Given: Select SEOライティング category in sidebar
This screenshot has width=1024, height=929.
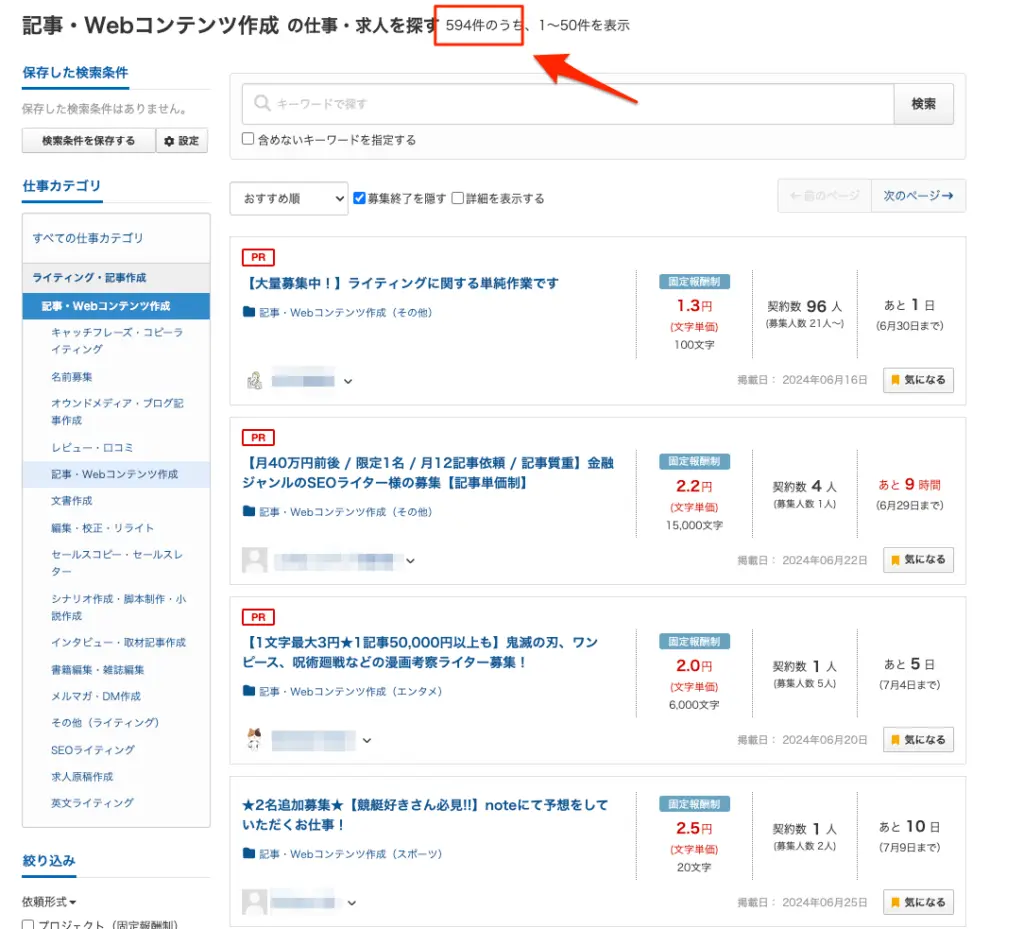Looking at the screenshot, I should click(93, 749).
